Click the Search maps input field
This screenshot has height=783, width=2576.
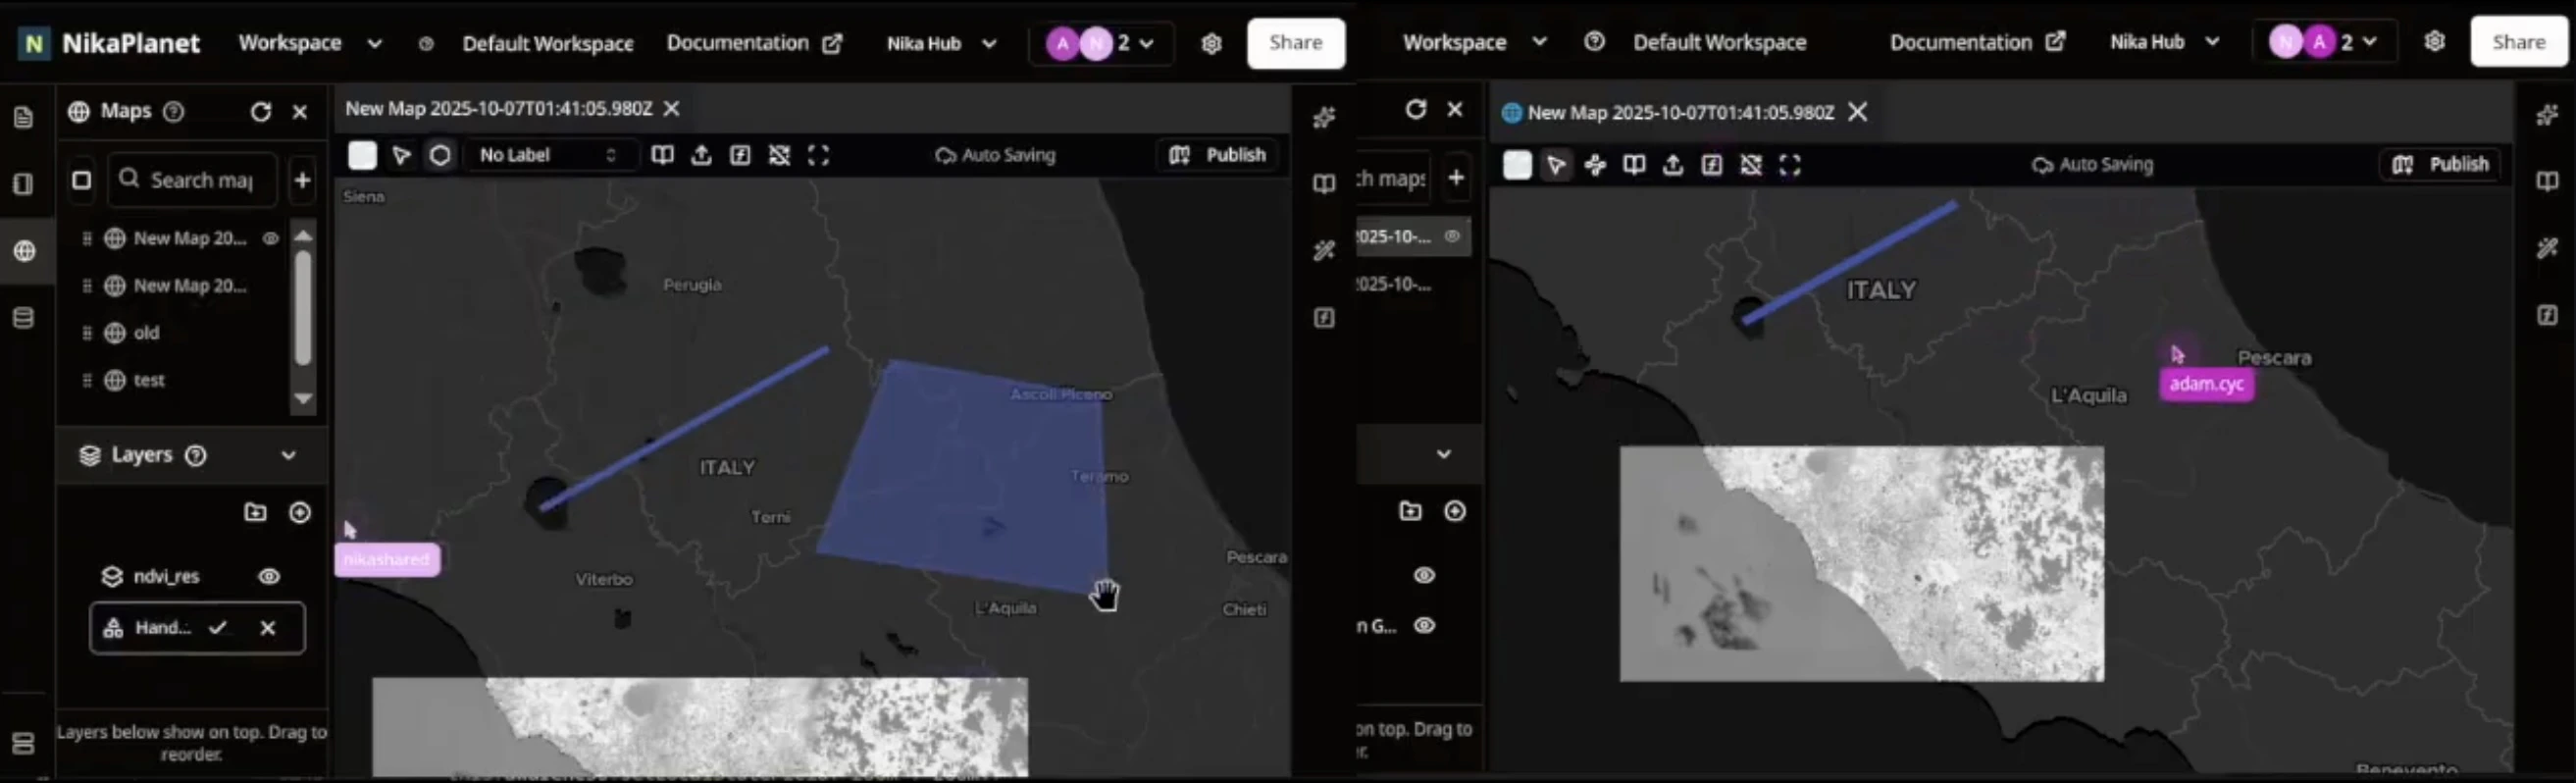point(192,180)
